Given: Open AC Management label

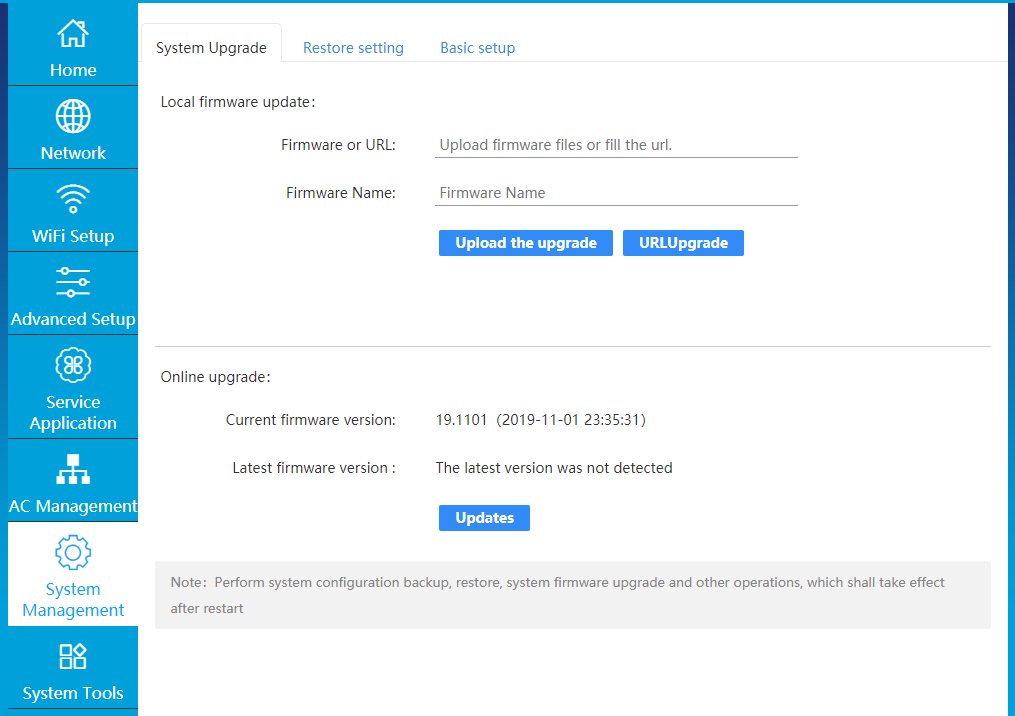Looking at the screenshot, I should point(73,506).
